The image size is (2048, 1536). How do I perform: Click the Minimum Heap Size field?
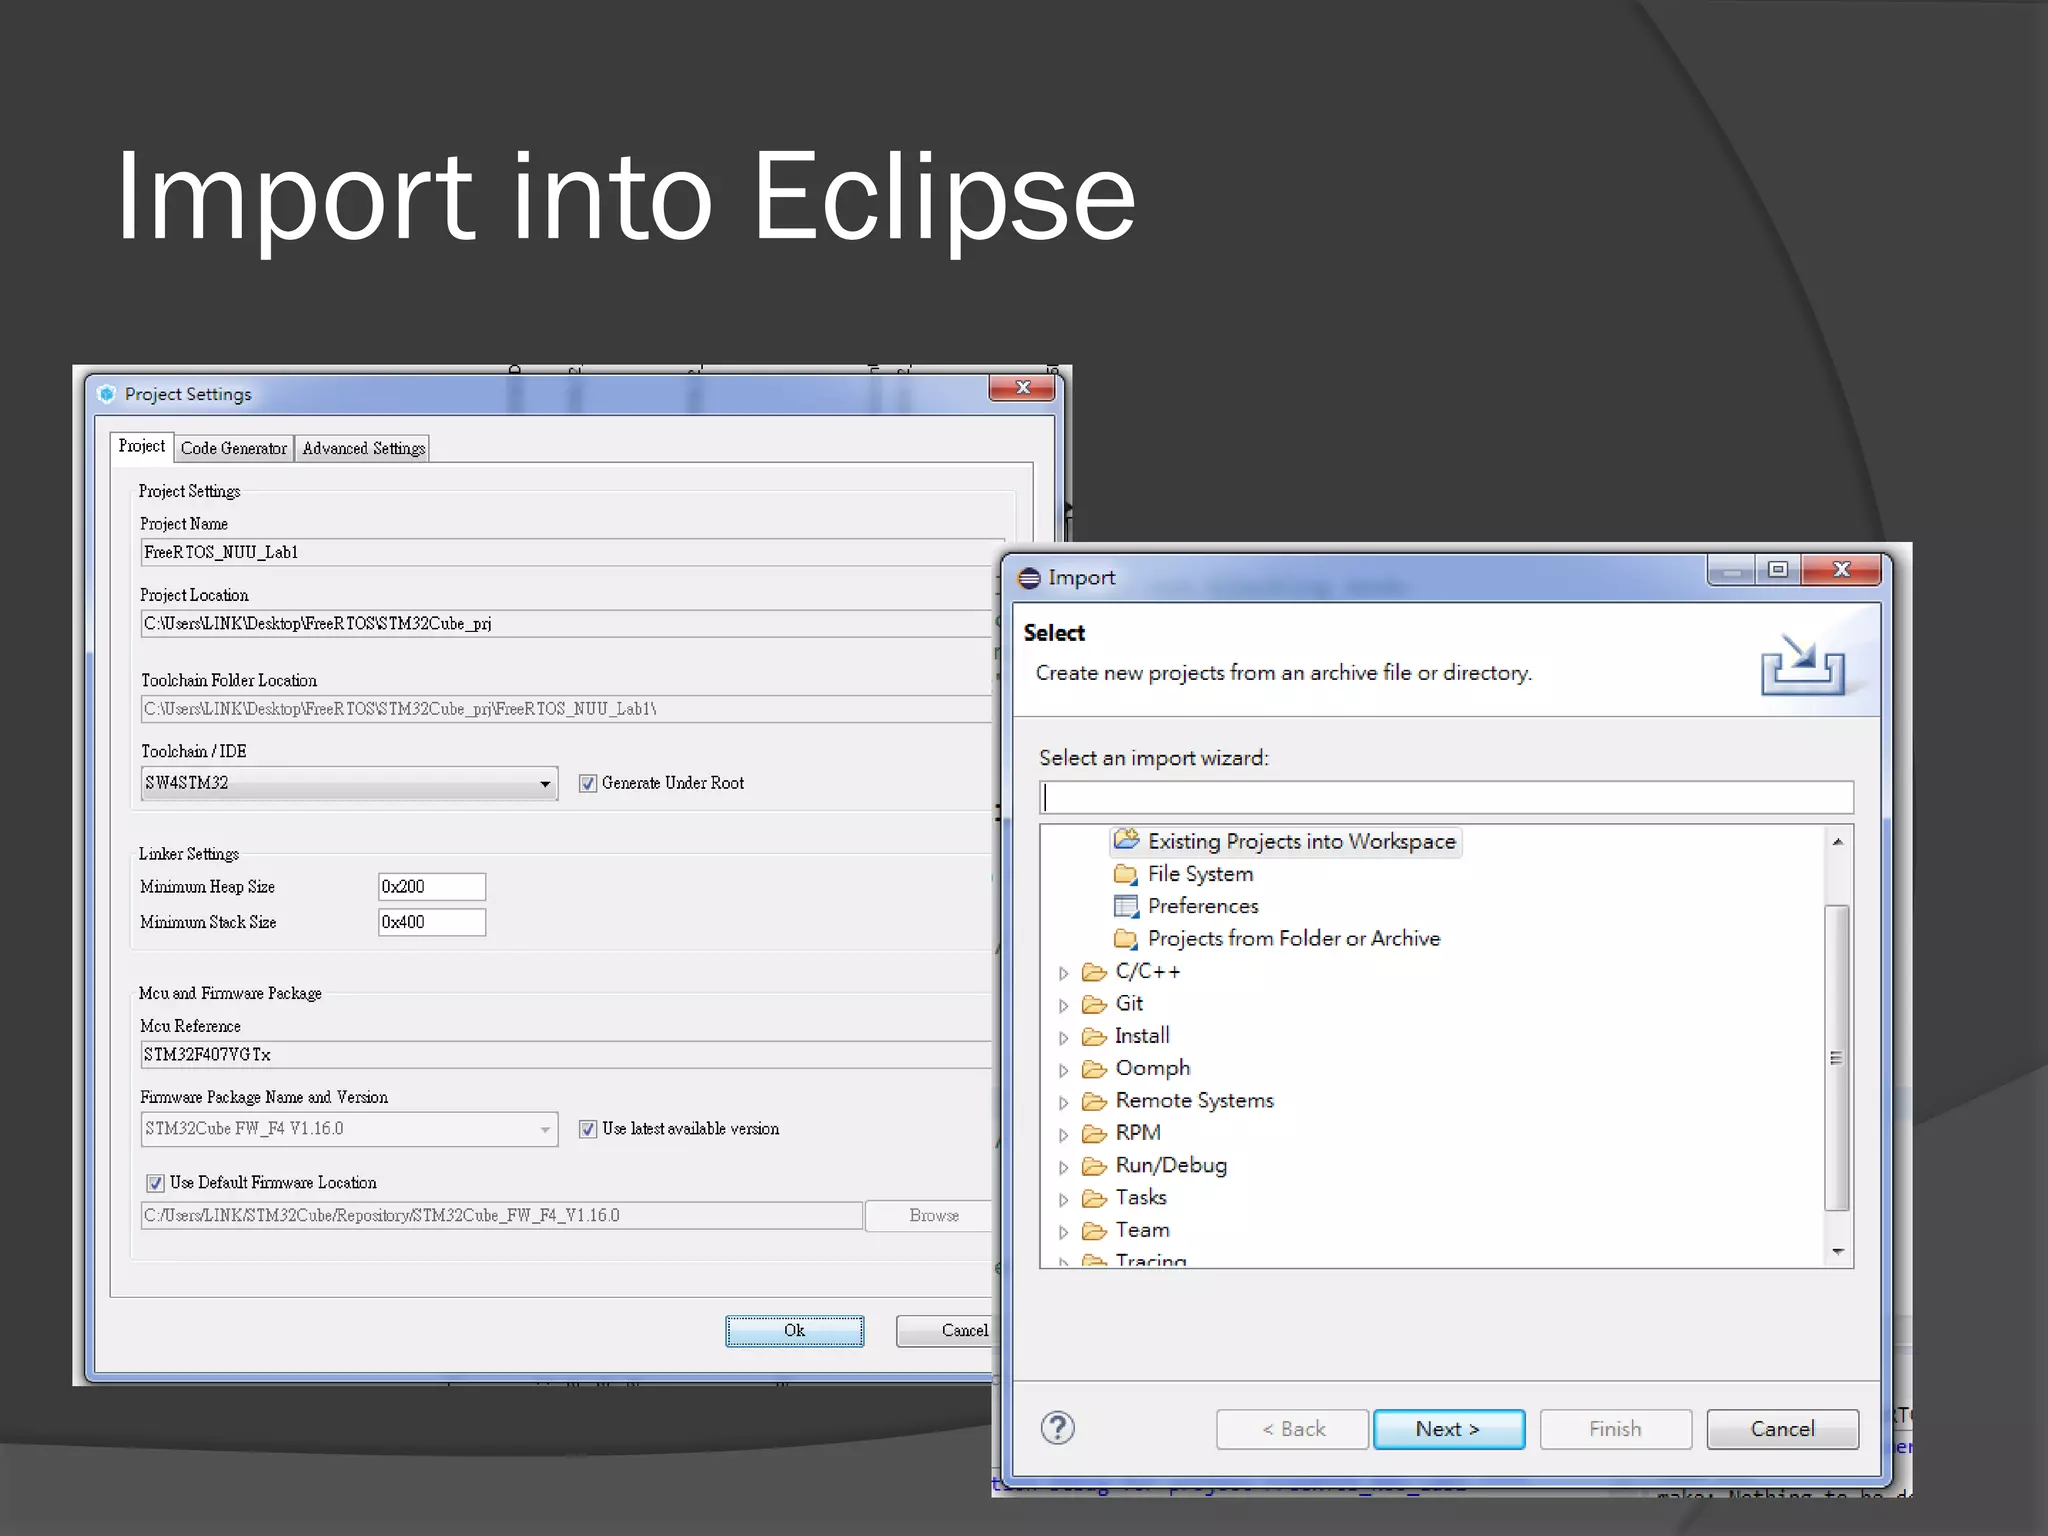pyautogui.click(x=432, y=887)
